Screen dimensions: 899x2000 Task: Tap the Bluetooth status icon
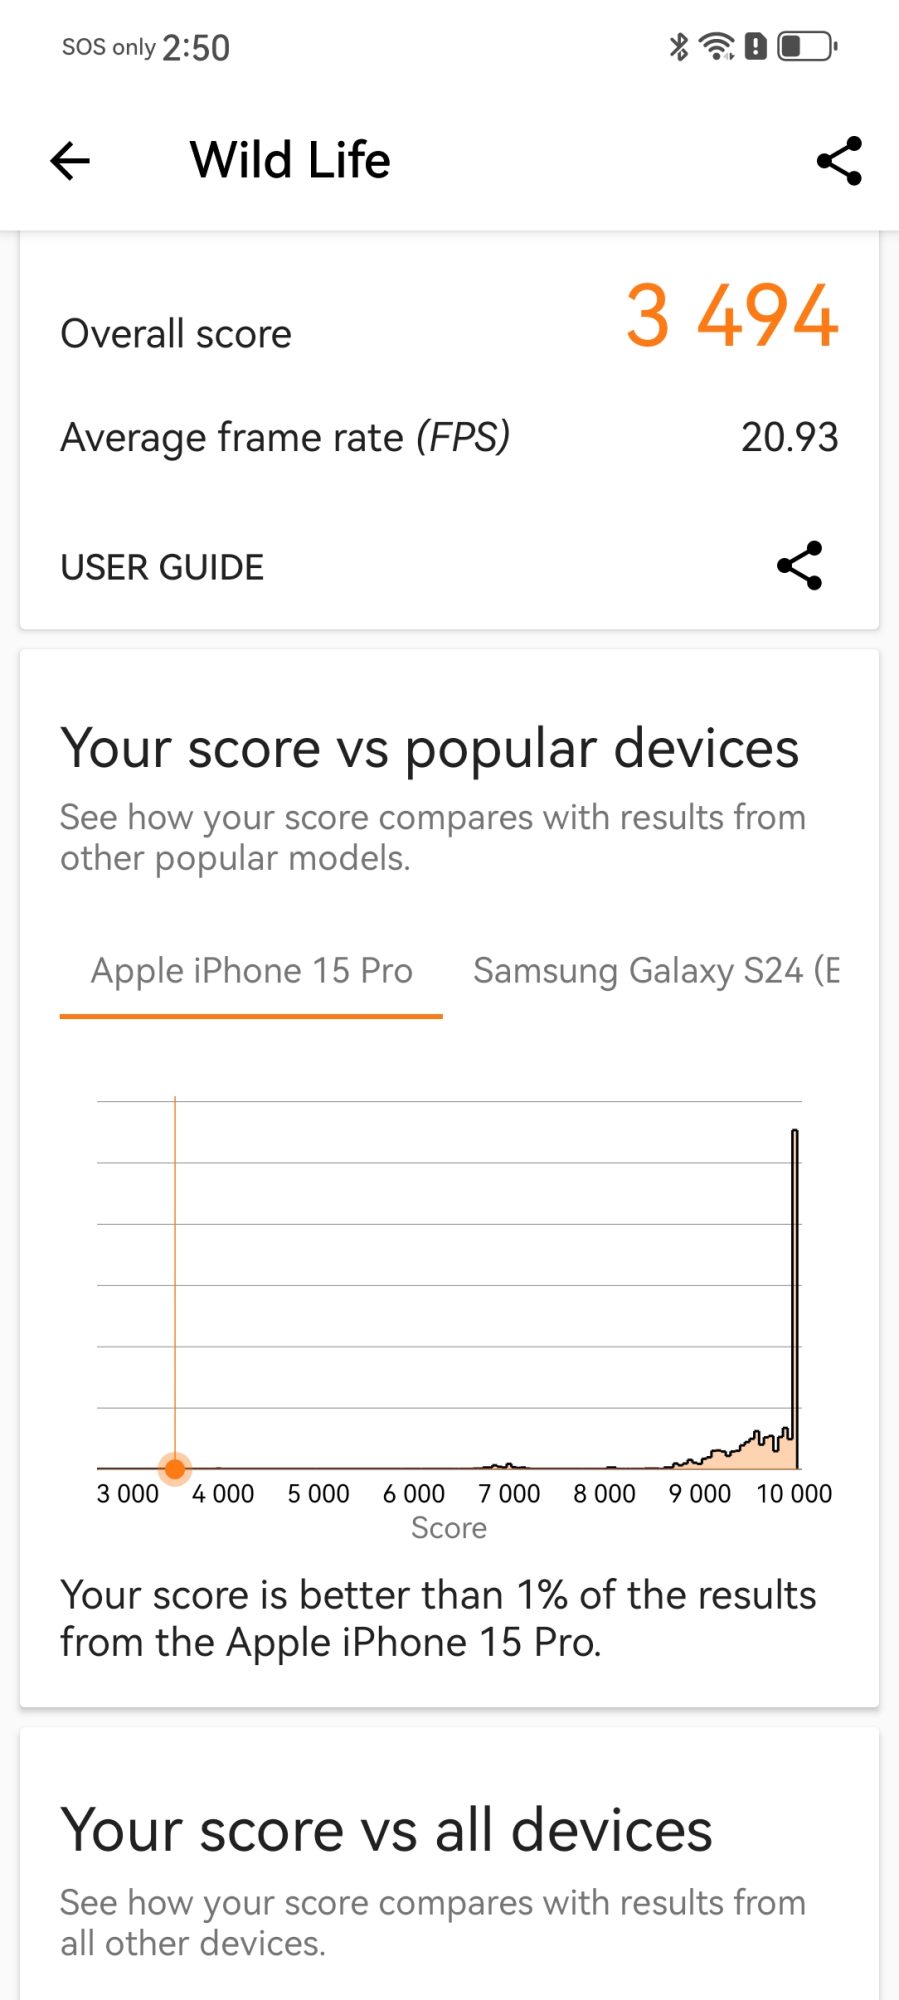pyautogui.click(x=679, y=46)
